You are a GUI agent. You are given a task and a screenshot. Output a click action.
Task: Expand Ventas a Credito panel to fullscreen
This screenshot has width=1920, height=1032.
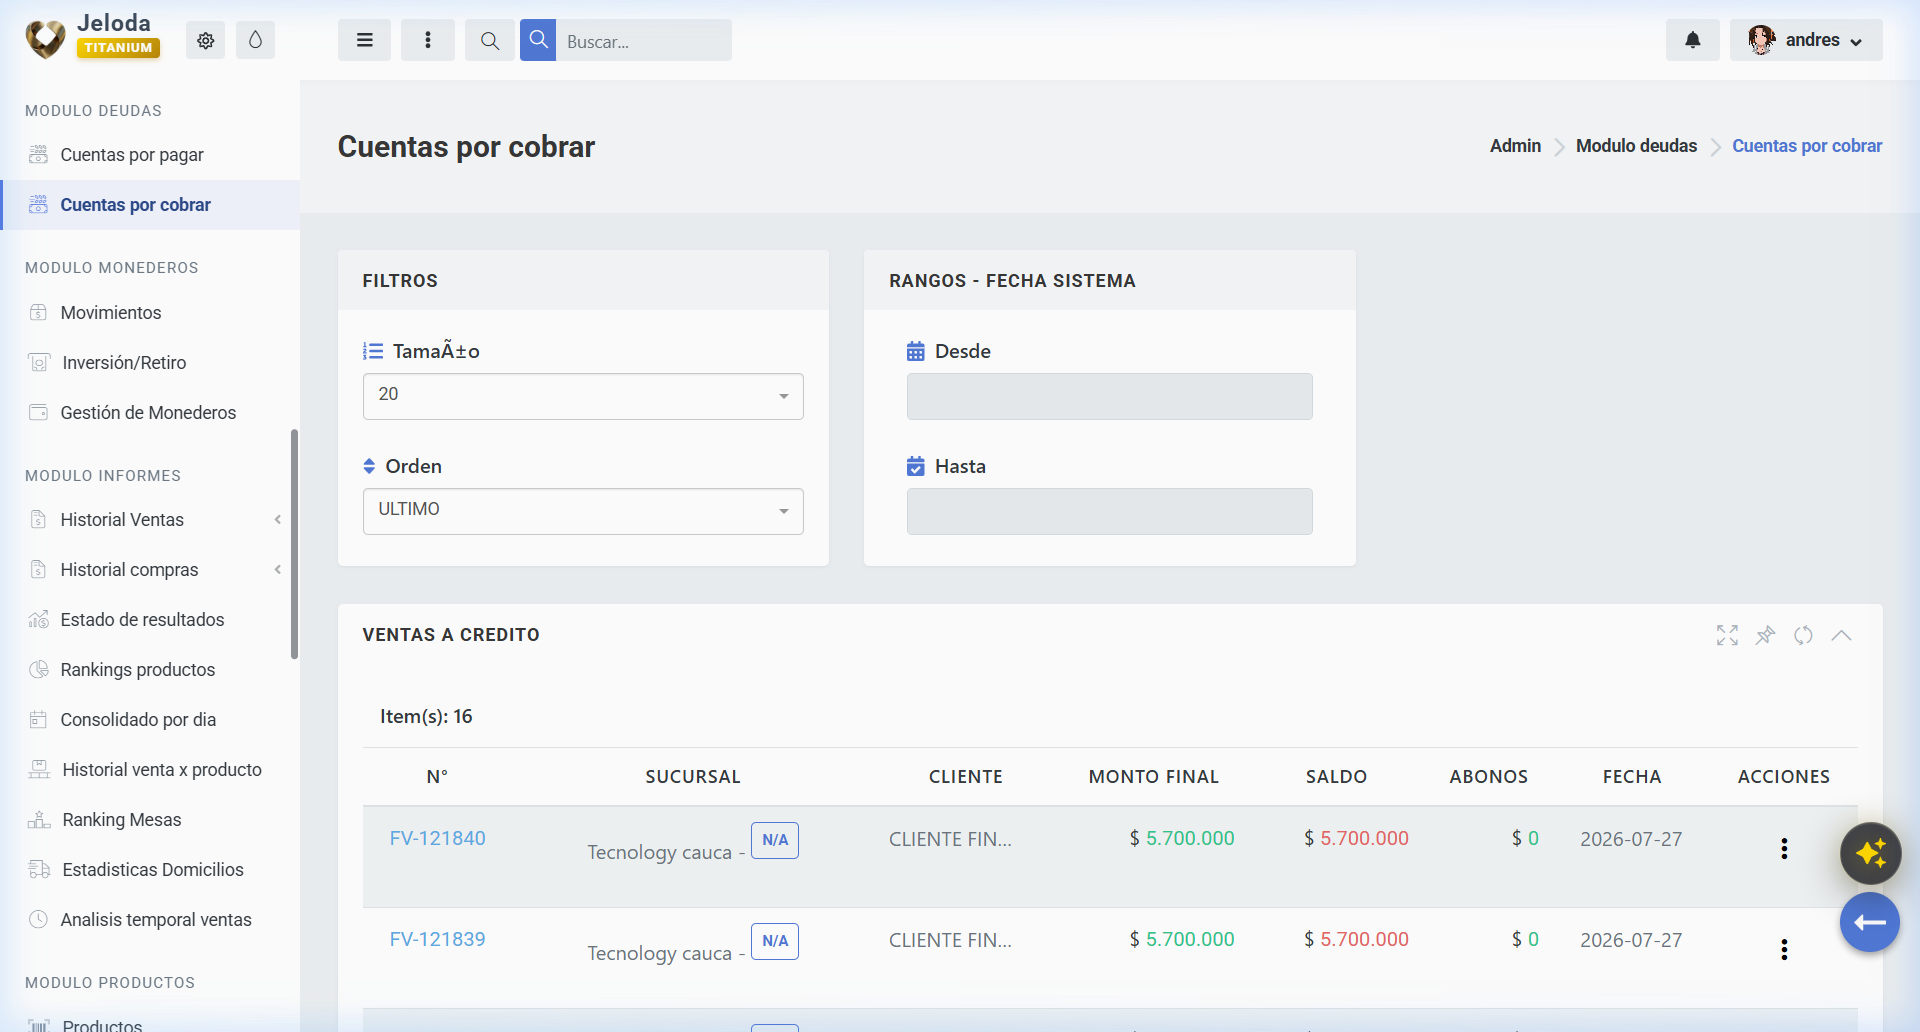click(1727, 635)
